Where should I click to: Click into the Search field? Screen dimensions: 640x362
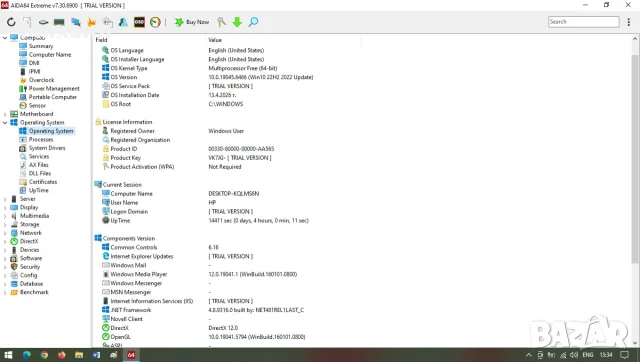(583, 22)
